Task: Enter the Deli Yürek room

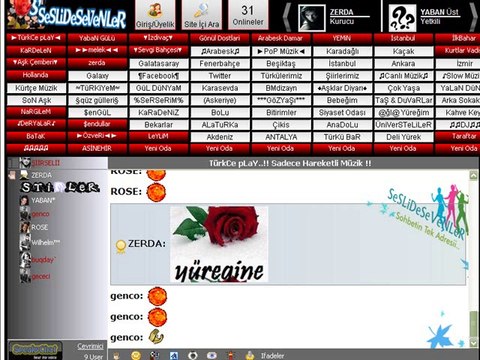Action: pyautogui.click(x=404, y=137)
